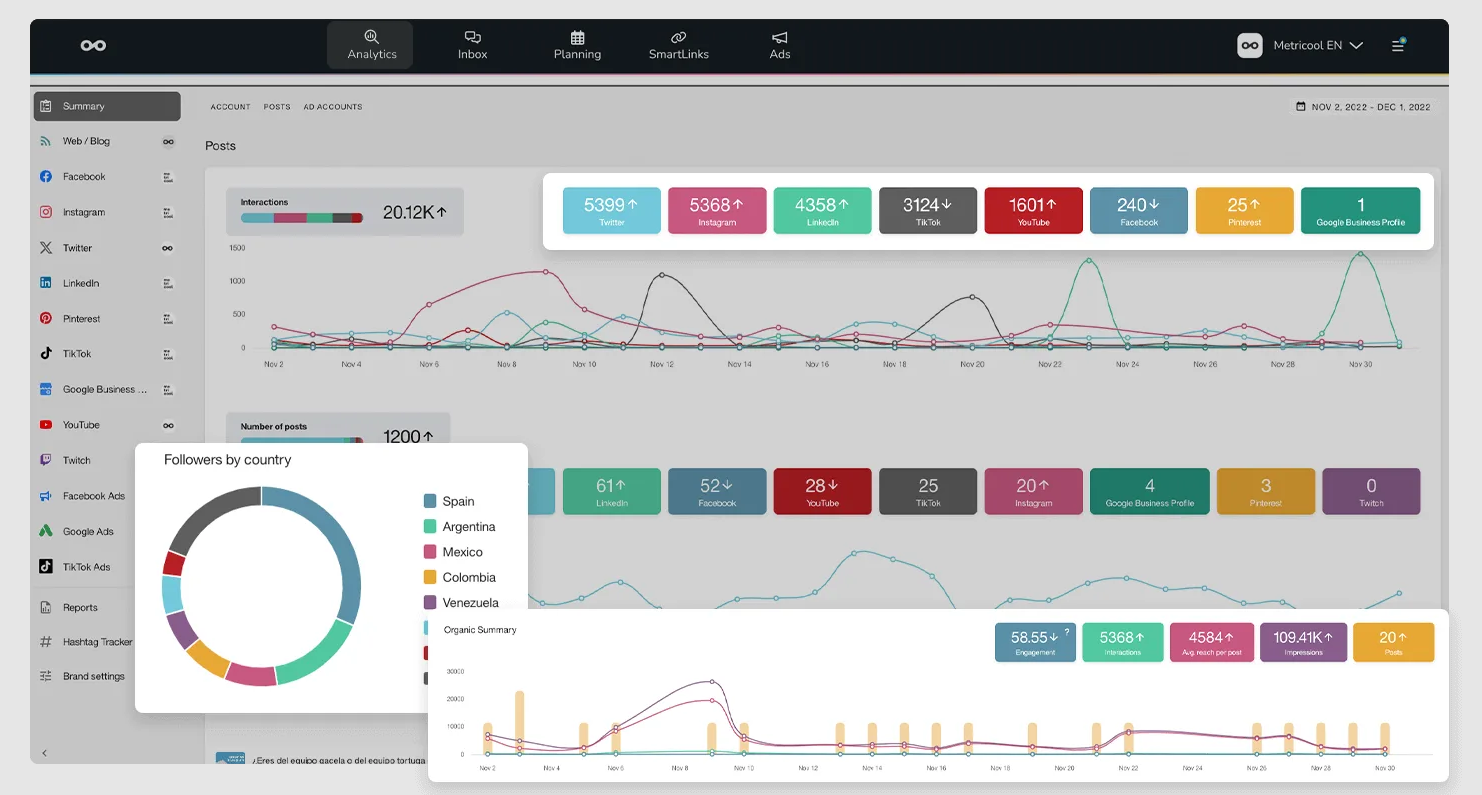Toggle the LinkedIn 61 posts card
Viewport: 1482px width, 795px height.
pos(612,491)
